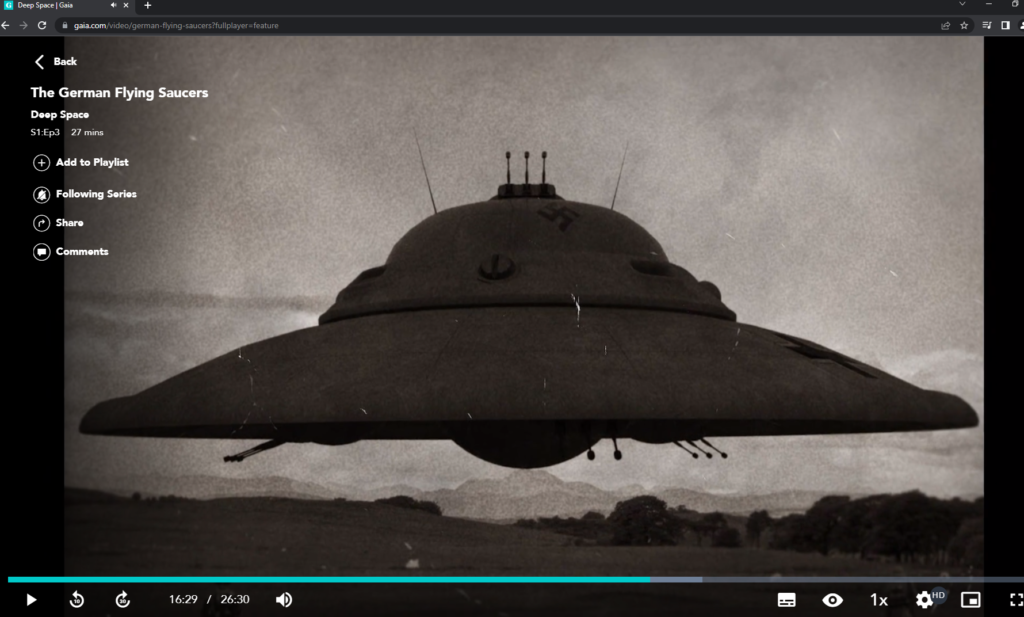Share this episode
Image resolution: width=1024 pixels, height=617 pixels.
pos(59,223)
